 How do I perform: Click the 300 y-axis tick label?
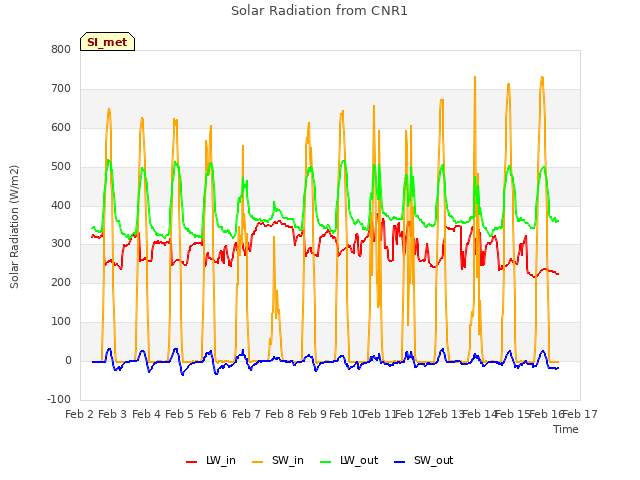(61, 244)
